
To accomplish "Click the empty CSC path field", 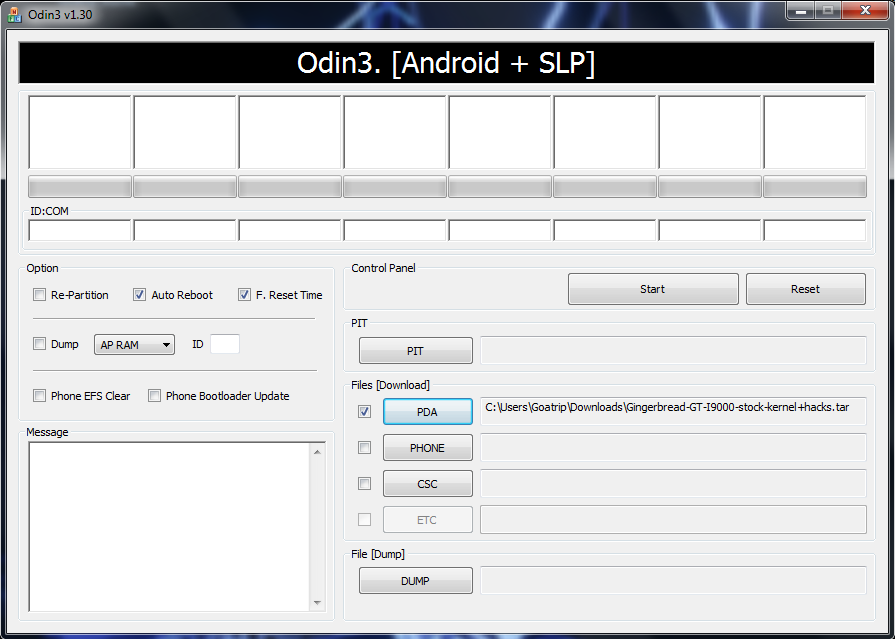I will pyautogui.click(x=674, y=483).
